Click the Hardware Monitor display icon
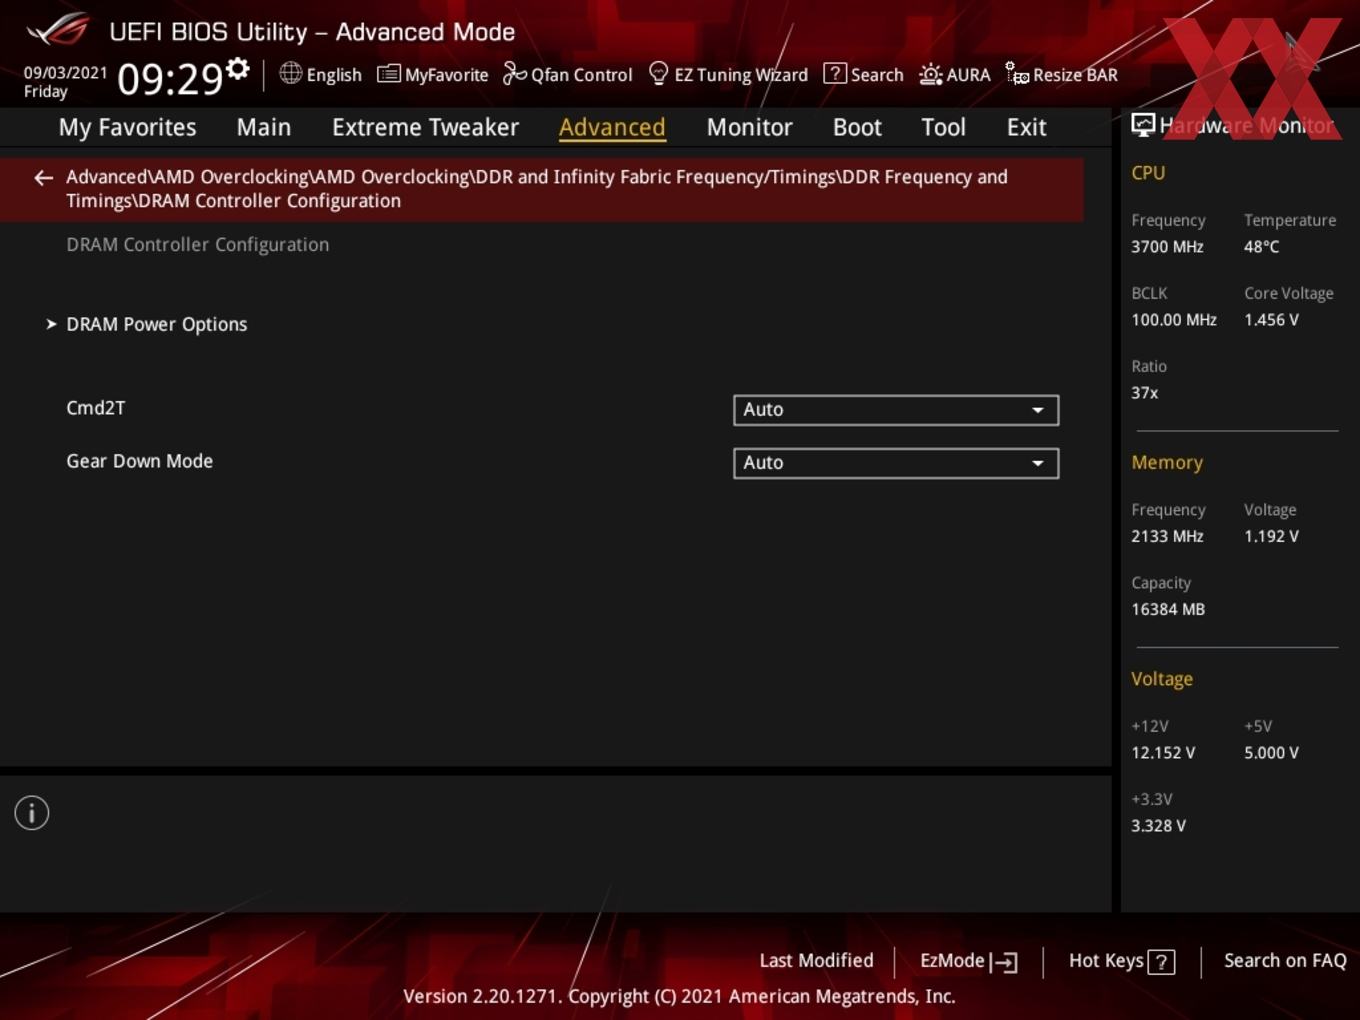Viewport: 1360px width, 1020px height. point(1143,125)
